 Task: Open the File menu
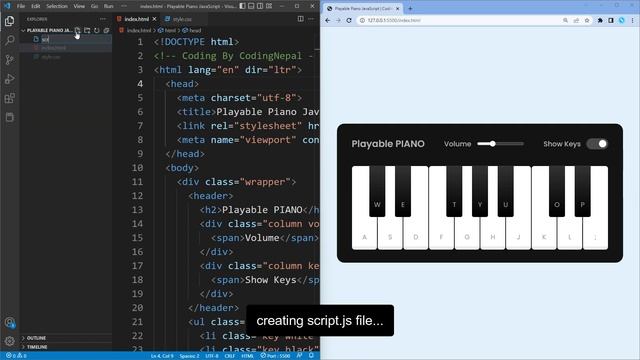pos(21,6)
